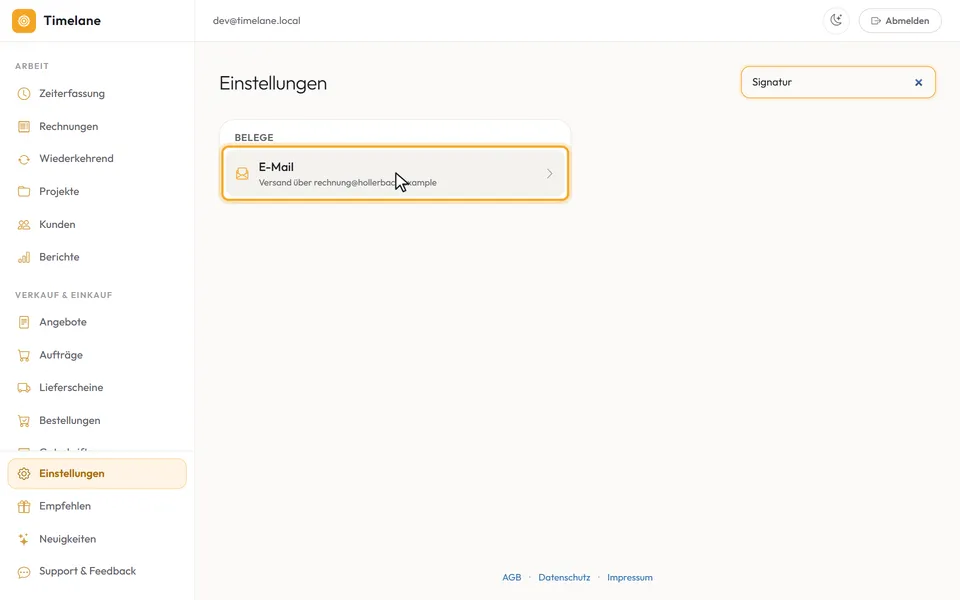Click the ARBEIT section label
This screenshot has width=960, height=600.
[32, 66]
